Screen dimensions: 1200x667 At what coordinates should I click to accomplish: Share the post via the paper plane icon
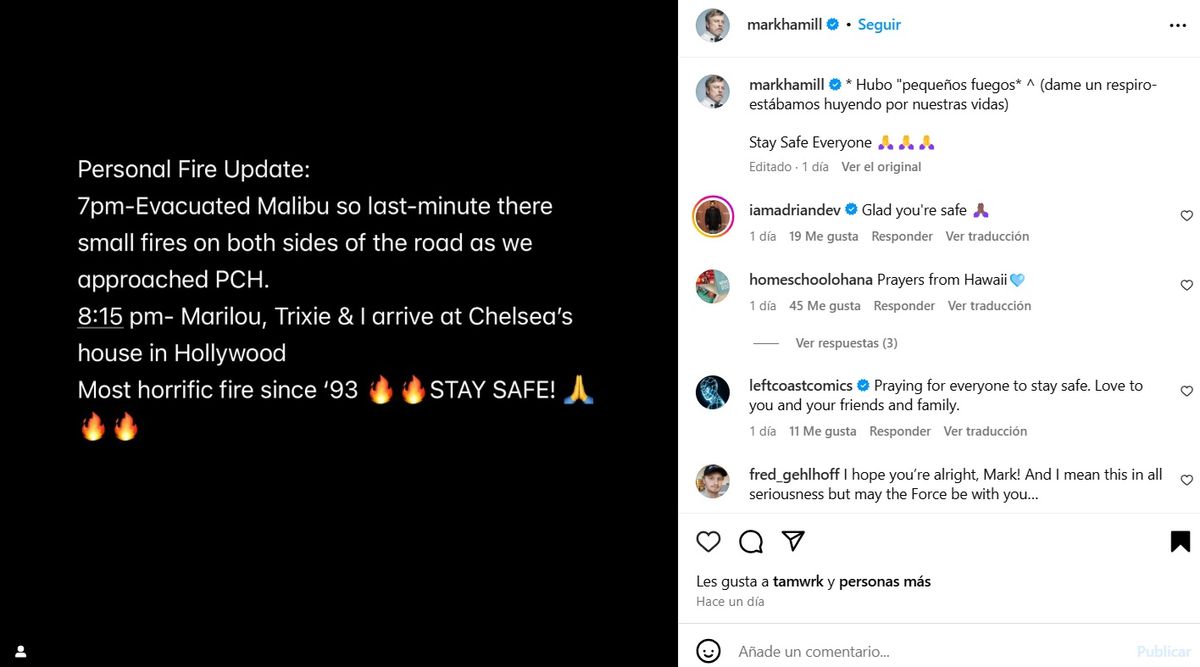[x=792, y=541]
